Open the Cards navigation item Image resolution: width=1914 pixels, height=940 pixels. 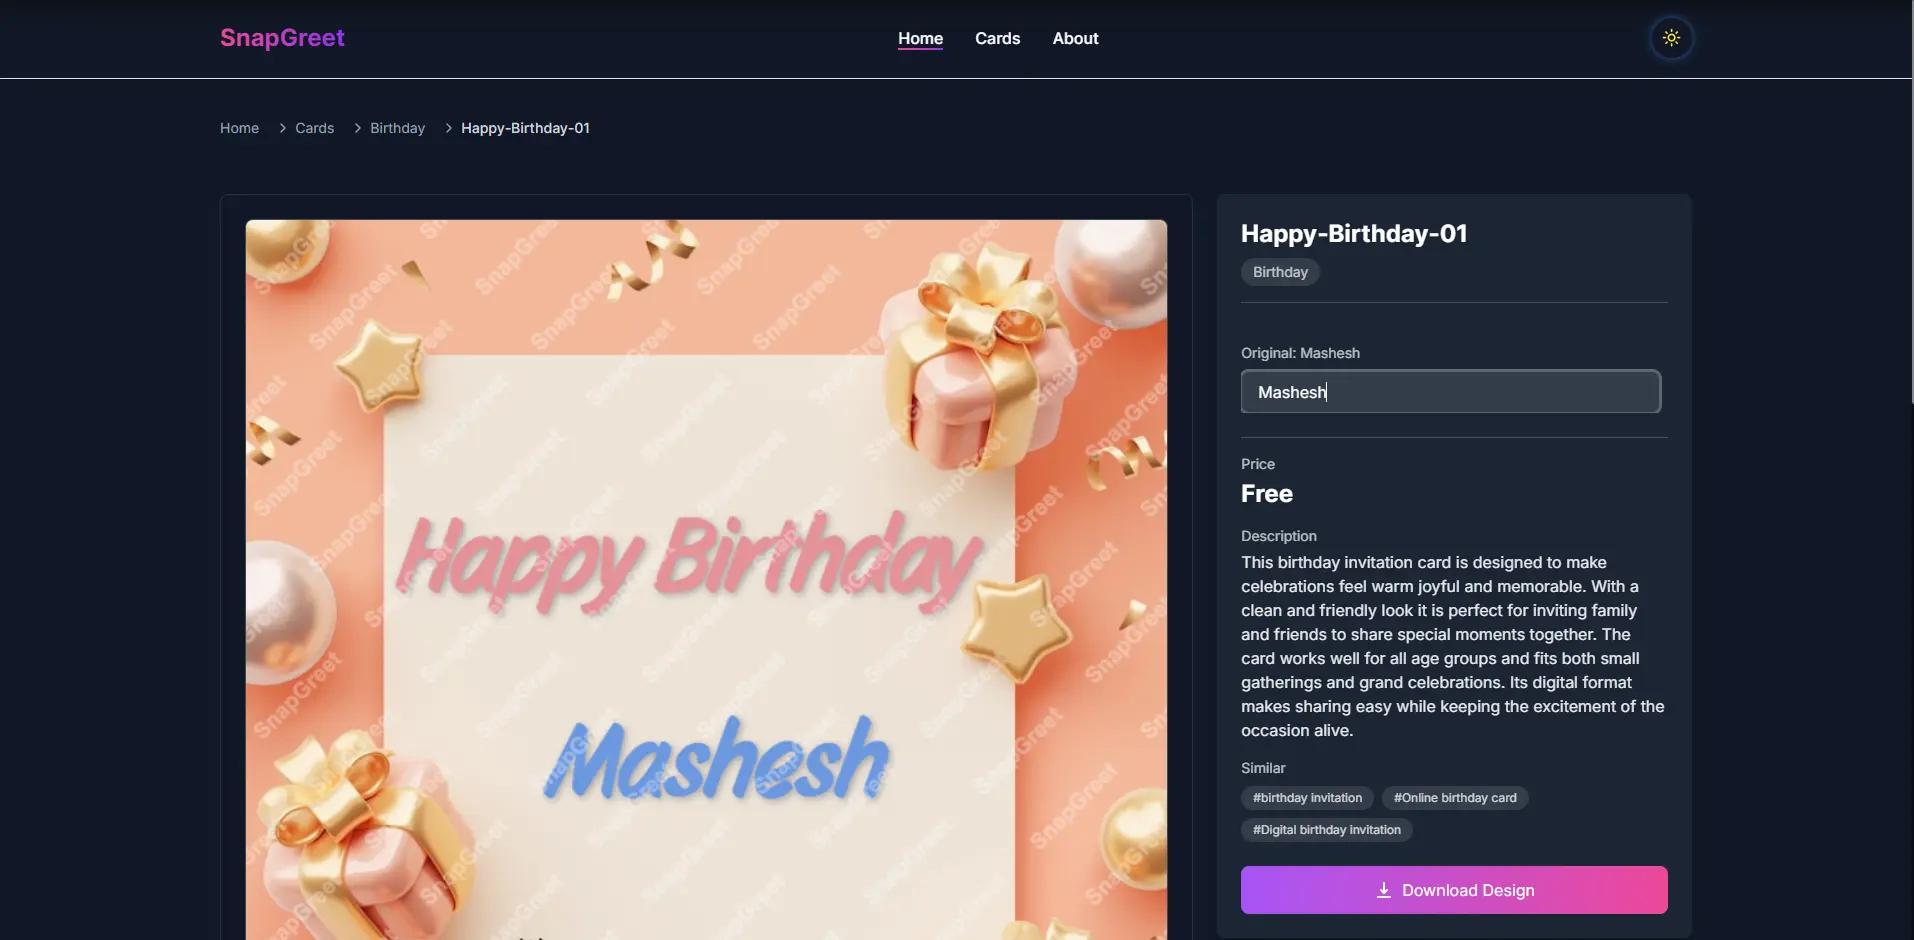(x=997, y=38)
